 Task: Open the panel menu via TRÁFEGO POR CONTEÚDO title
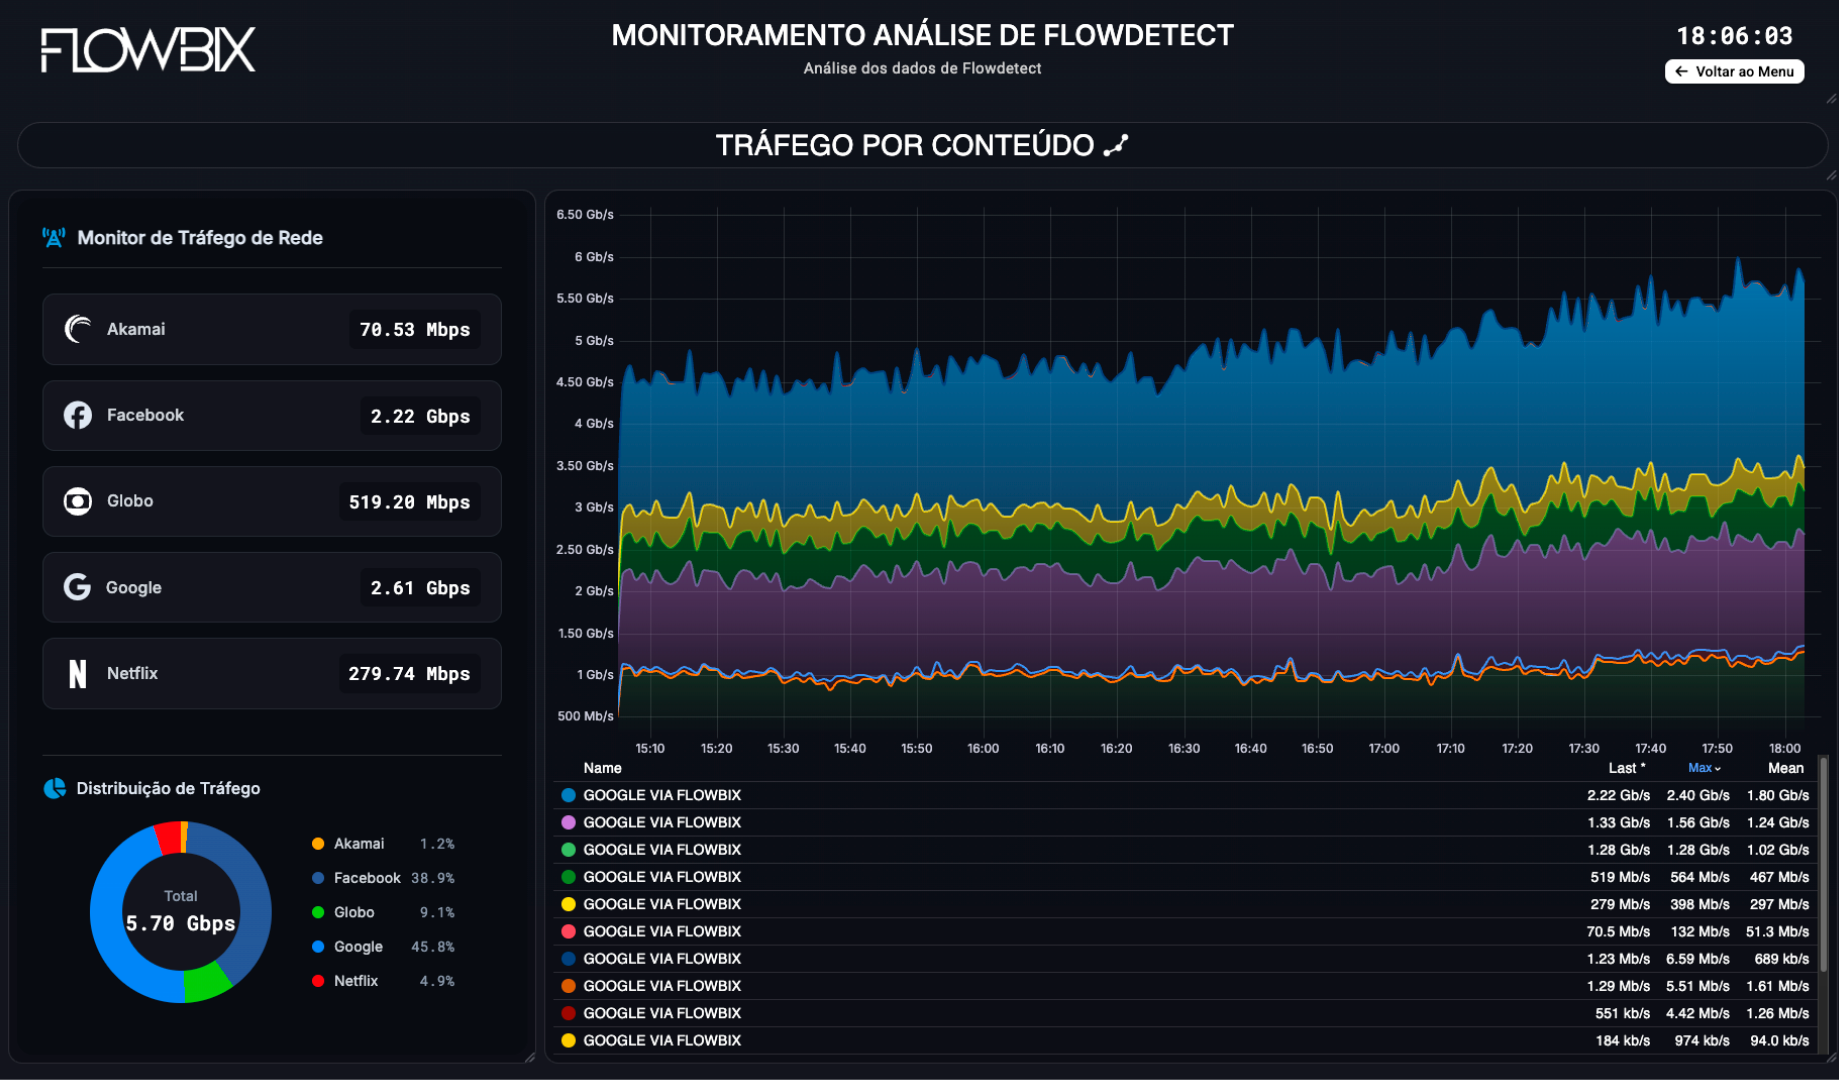click(905, 144)
